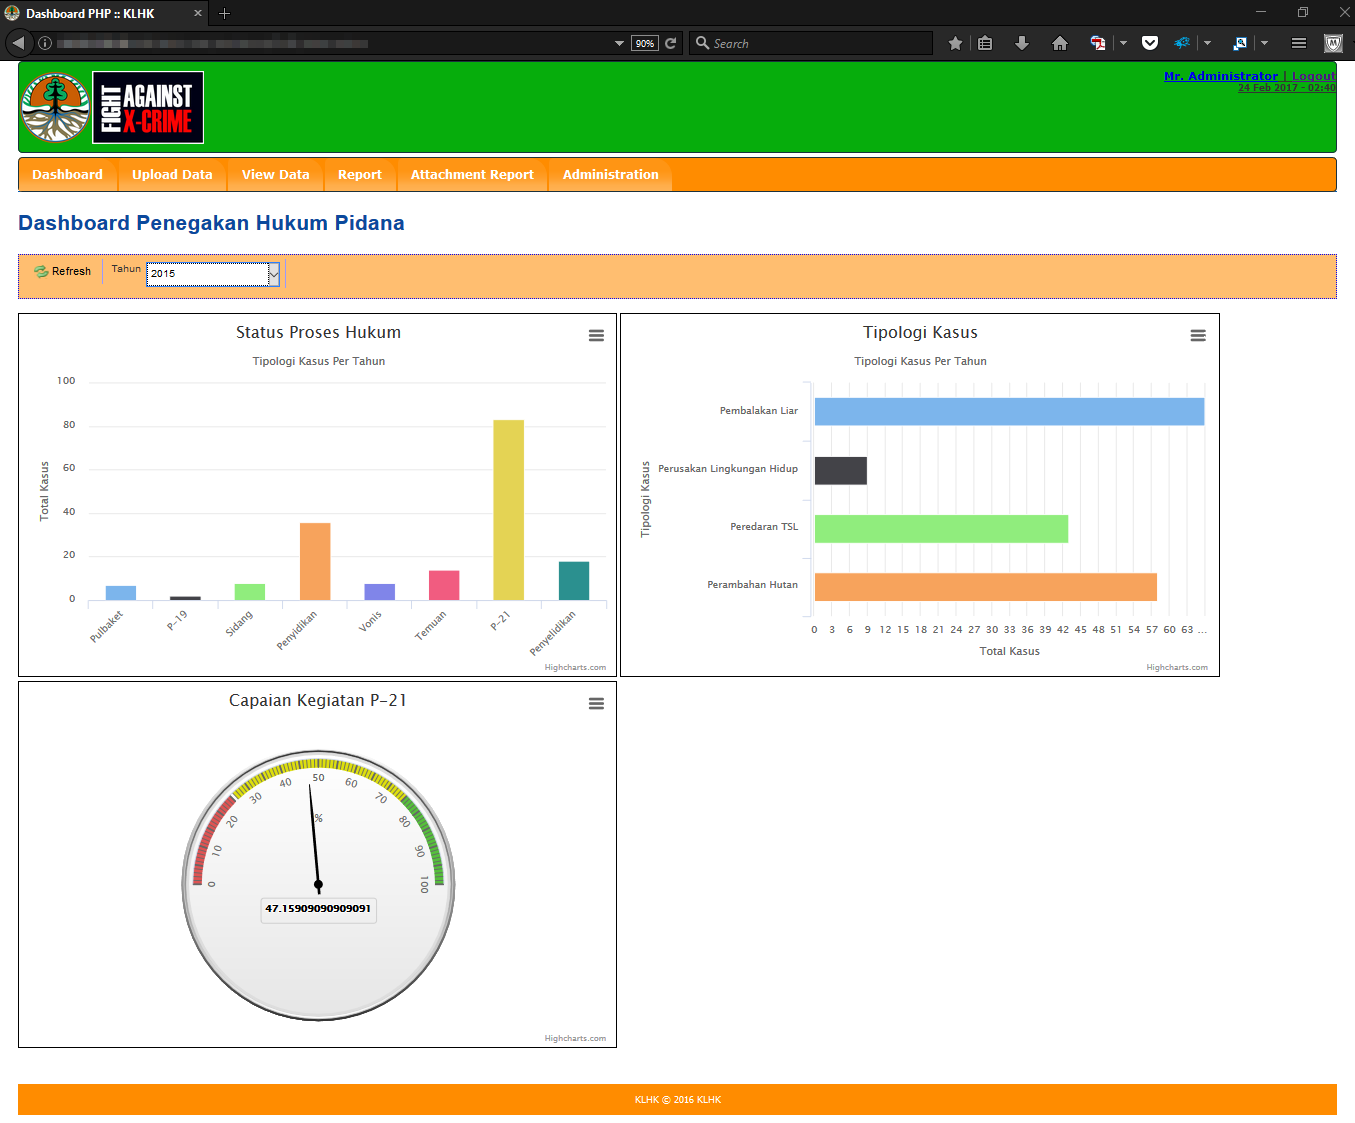Viewport: 1355px width, 1123px height.
Task: Open Firefox hamburger menu
Action: point(1298,43)
